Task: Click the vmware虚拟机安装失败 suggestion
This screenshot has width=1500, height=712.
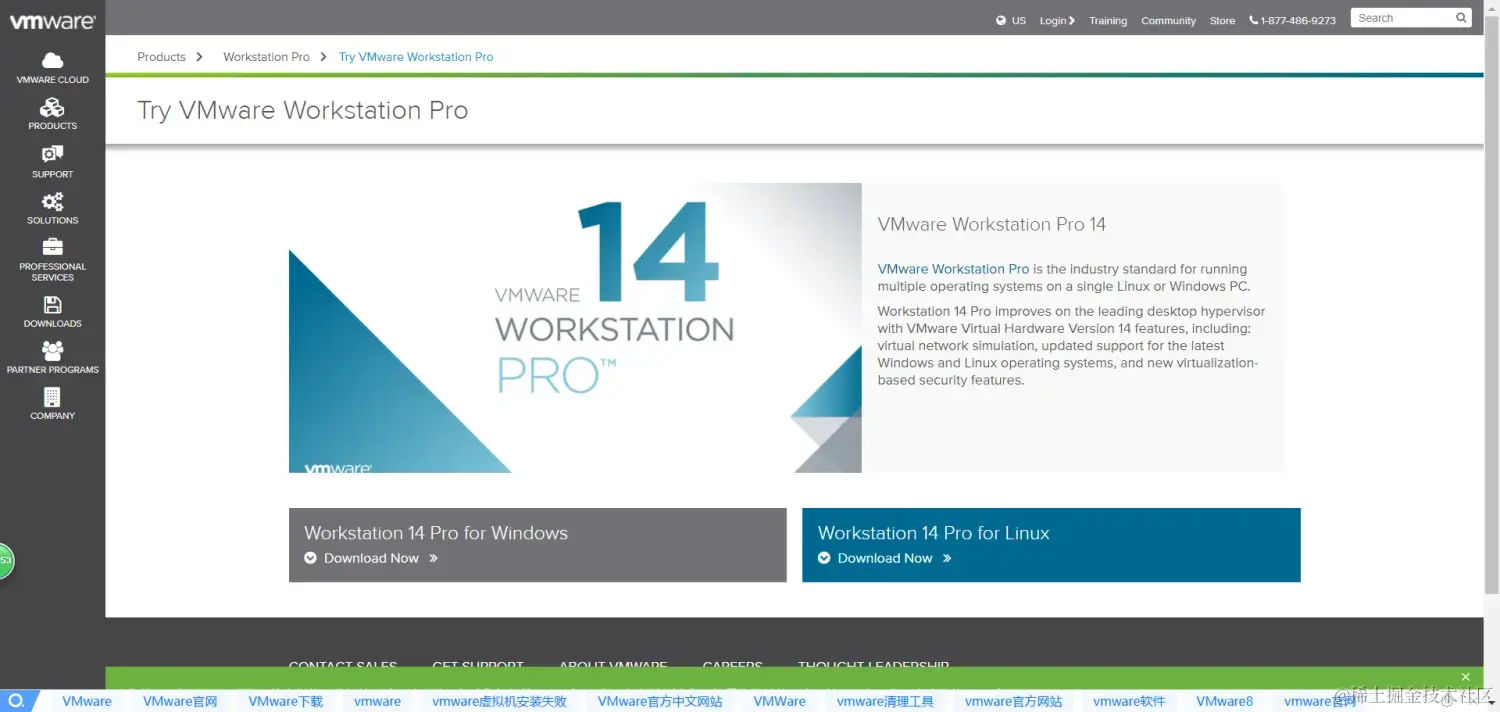Action: (x=499, y=701)
